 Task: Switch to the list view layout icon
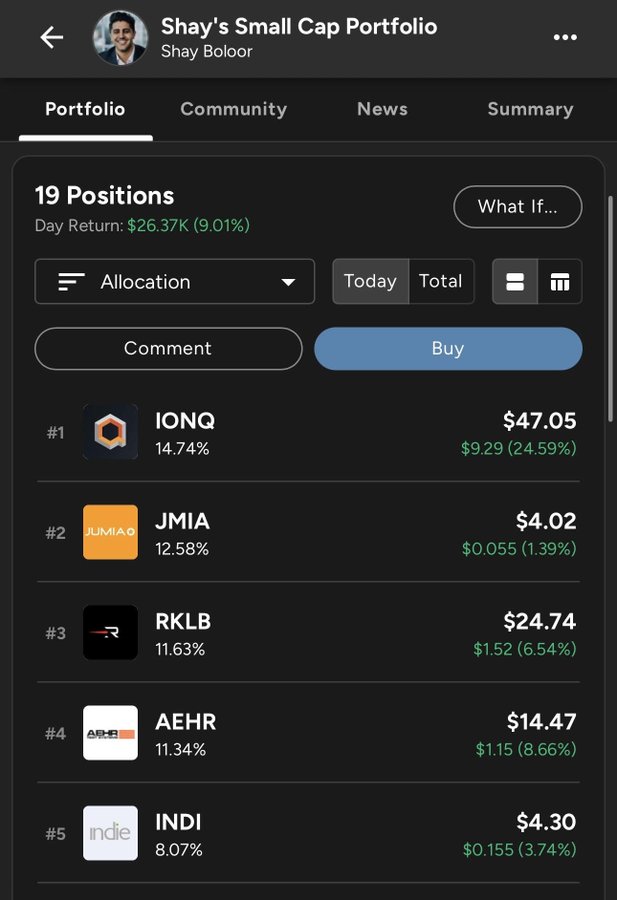tap(515, 282)
